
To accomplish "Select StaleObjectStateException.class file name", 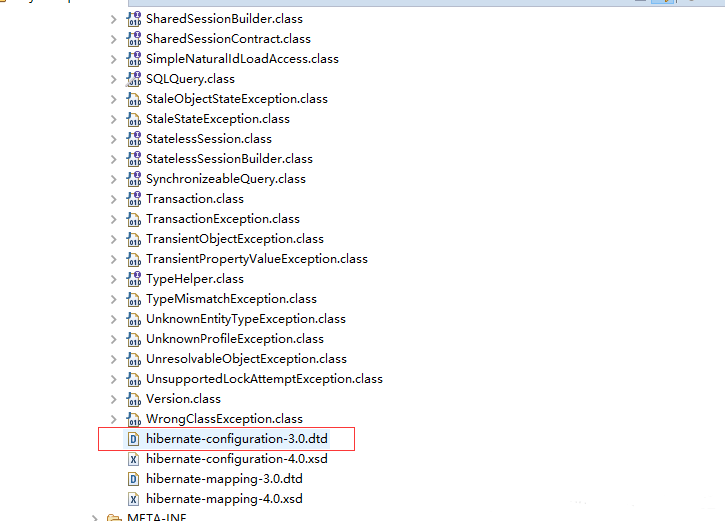I will [237, 99].
